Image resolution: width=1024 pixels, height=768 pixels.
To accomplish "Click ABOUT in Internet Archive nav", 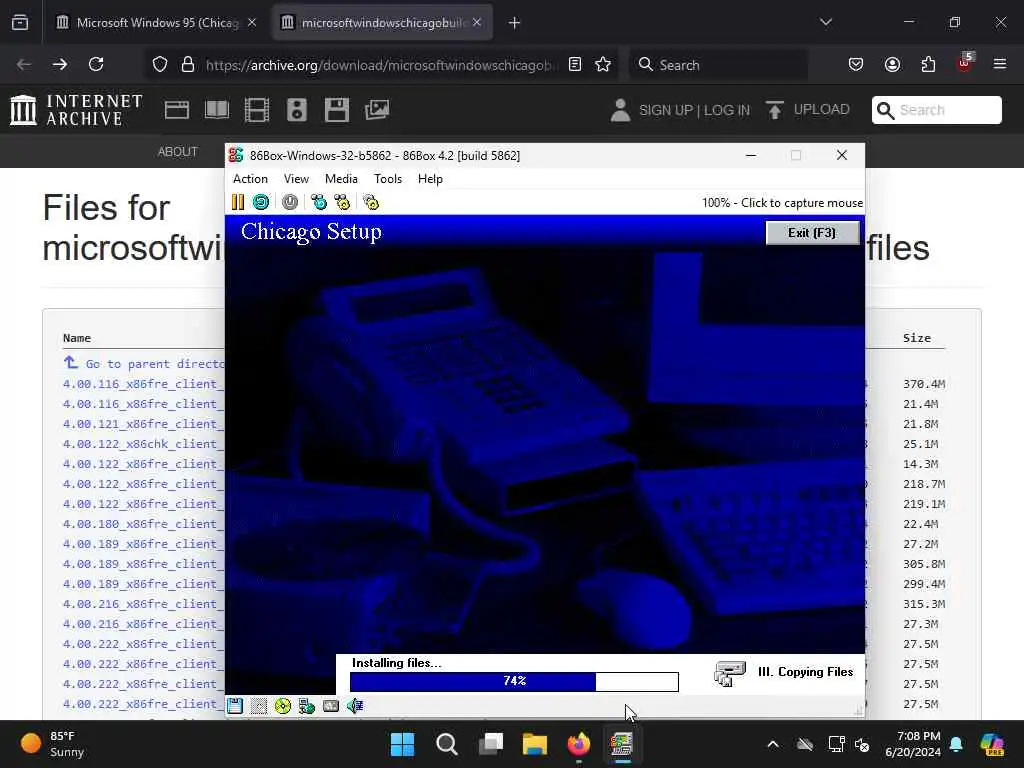I will point(178,152).
